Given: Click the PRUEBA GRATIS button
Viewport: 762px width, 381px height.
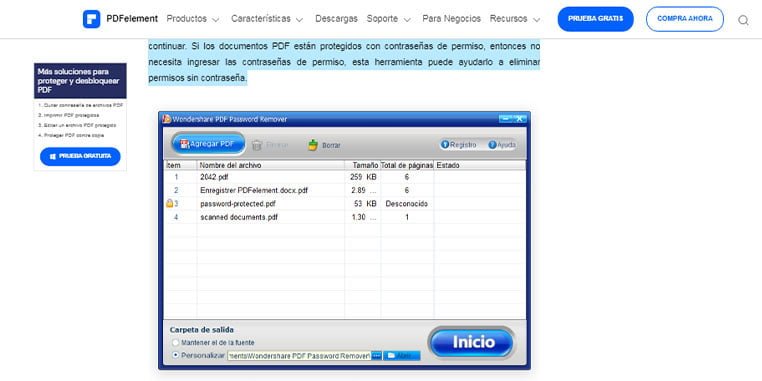Looking at the screenshot, I should (x=595, y=19).
